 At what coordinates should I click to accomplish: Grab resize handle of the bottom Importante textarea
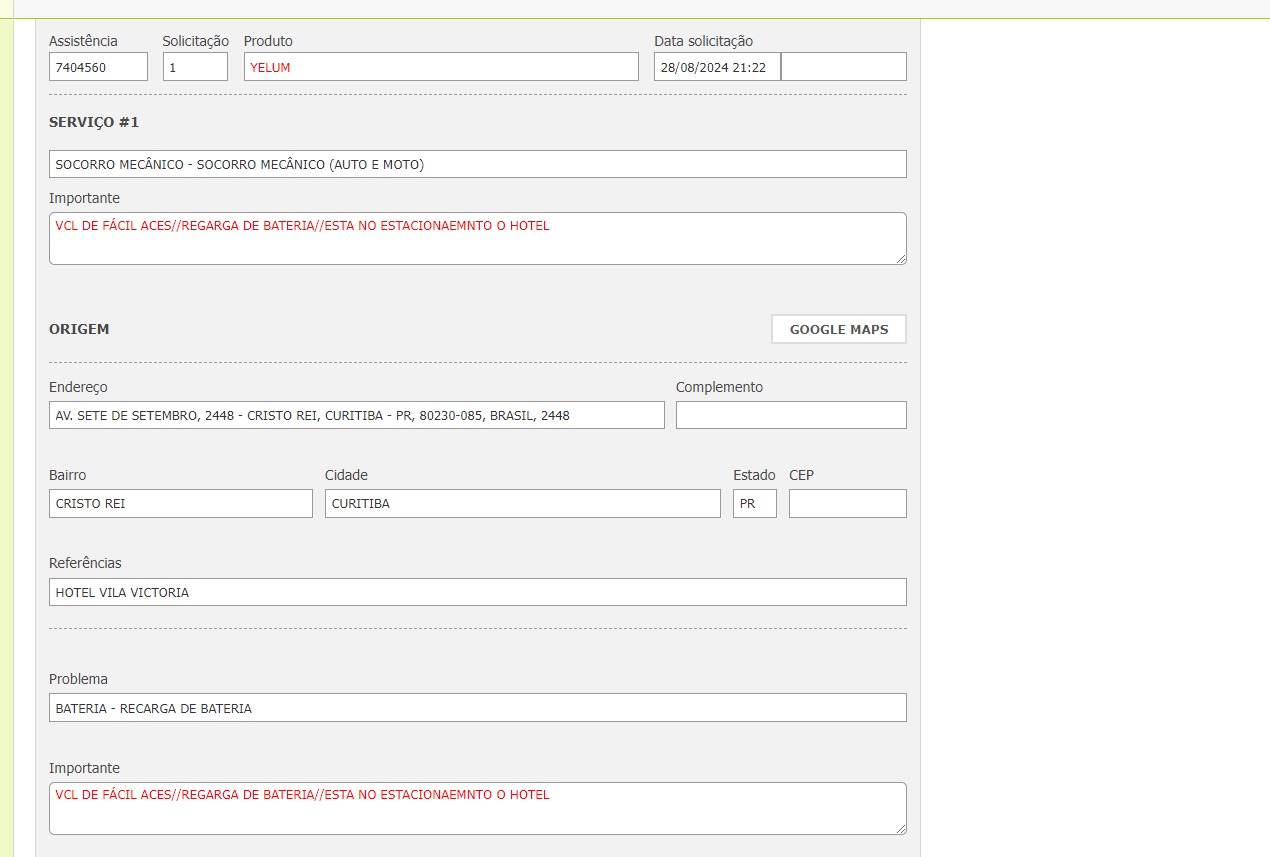[x=900, y=828]
